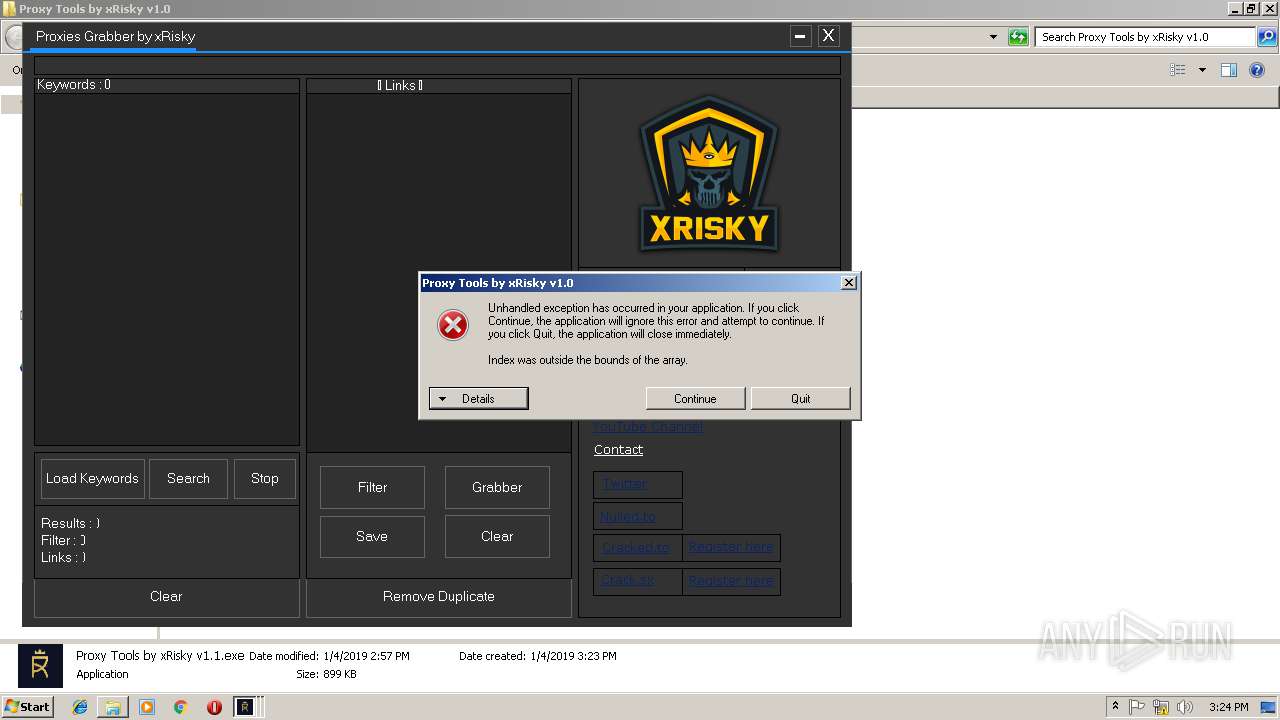
Task: Expand Details in the exception dialog
Action: (478, 398)
